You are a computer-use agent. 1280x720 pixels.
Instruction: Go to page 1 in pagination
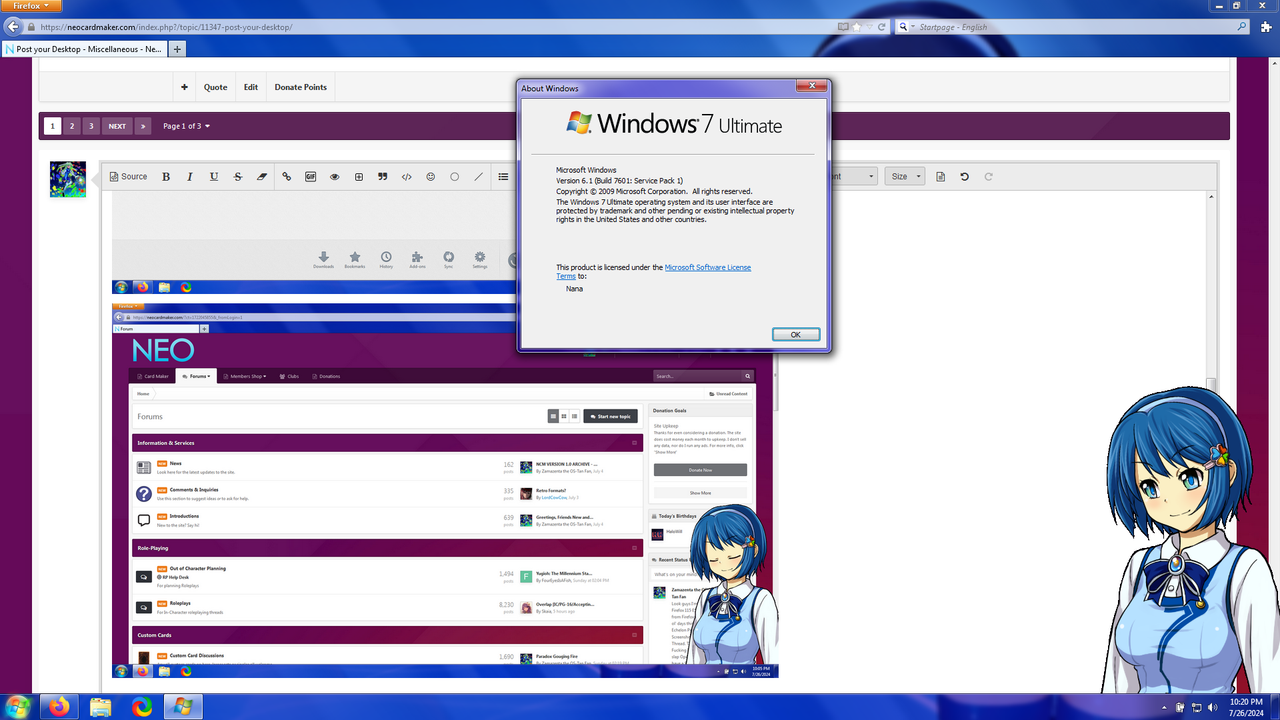point(53,126)
